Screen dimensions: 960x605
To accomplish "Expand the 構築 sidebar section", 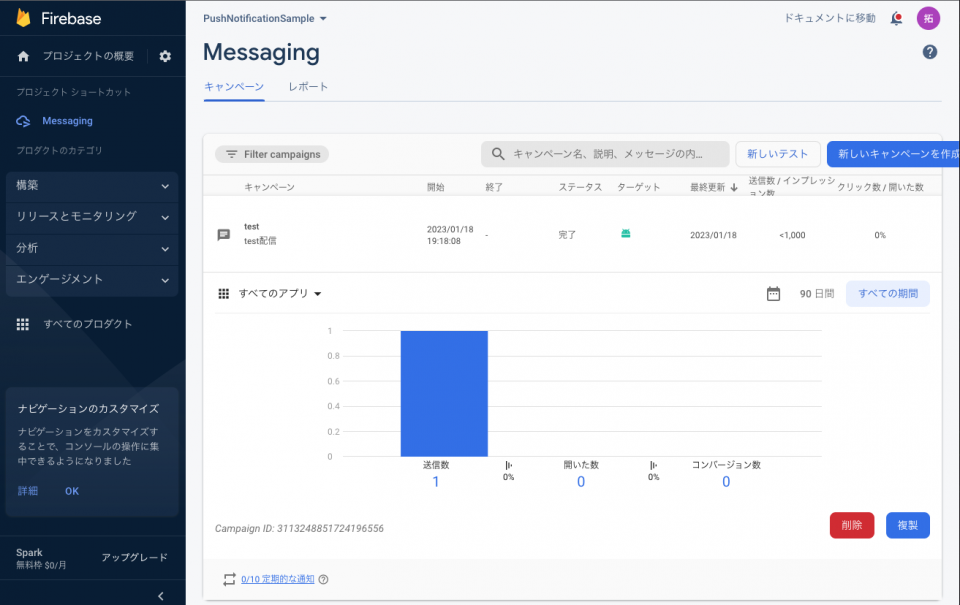I will coord(92,186).
